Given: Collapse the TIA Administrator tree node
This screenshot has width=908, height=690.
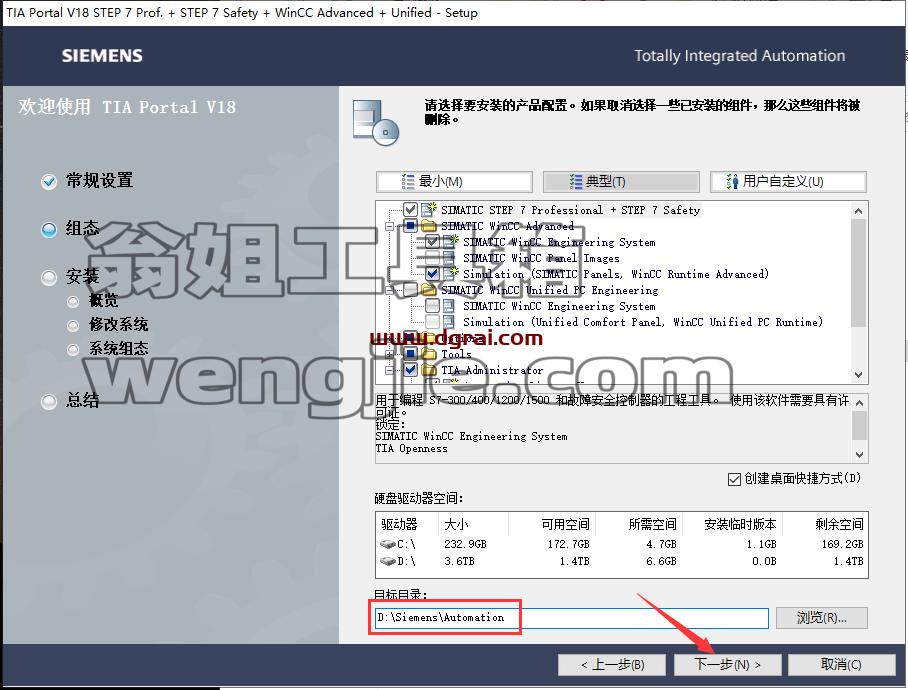Looking at the screenshot, I should pyautogui.click(x=390, y=369).
